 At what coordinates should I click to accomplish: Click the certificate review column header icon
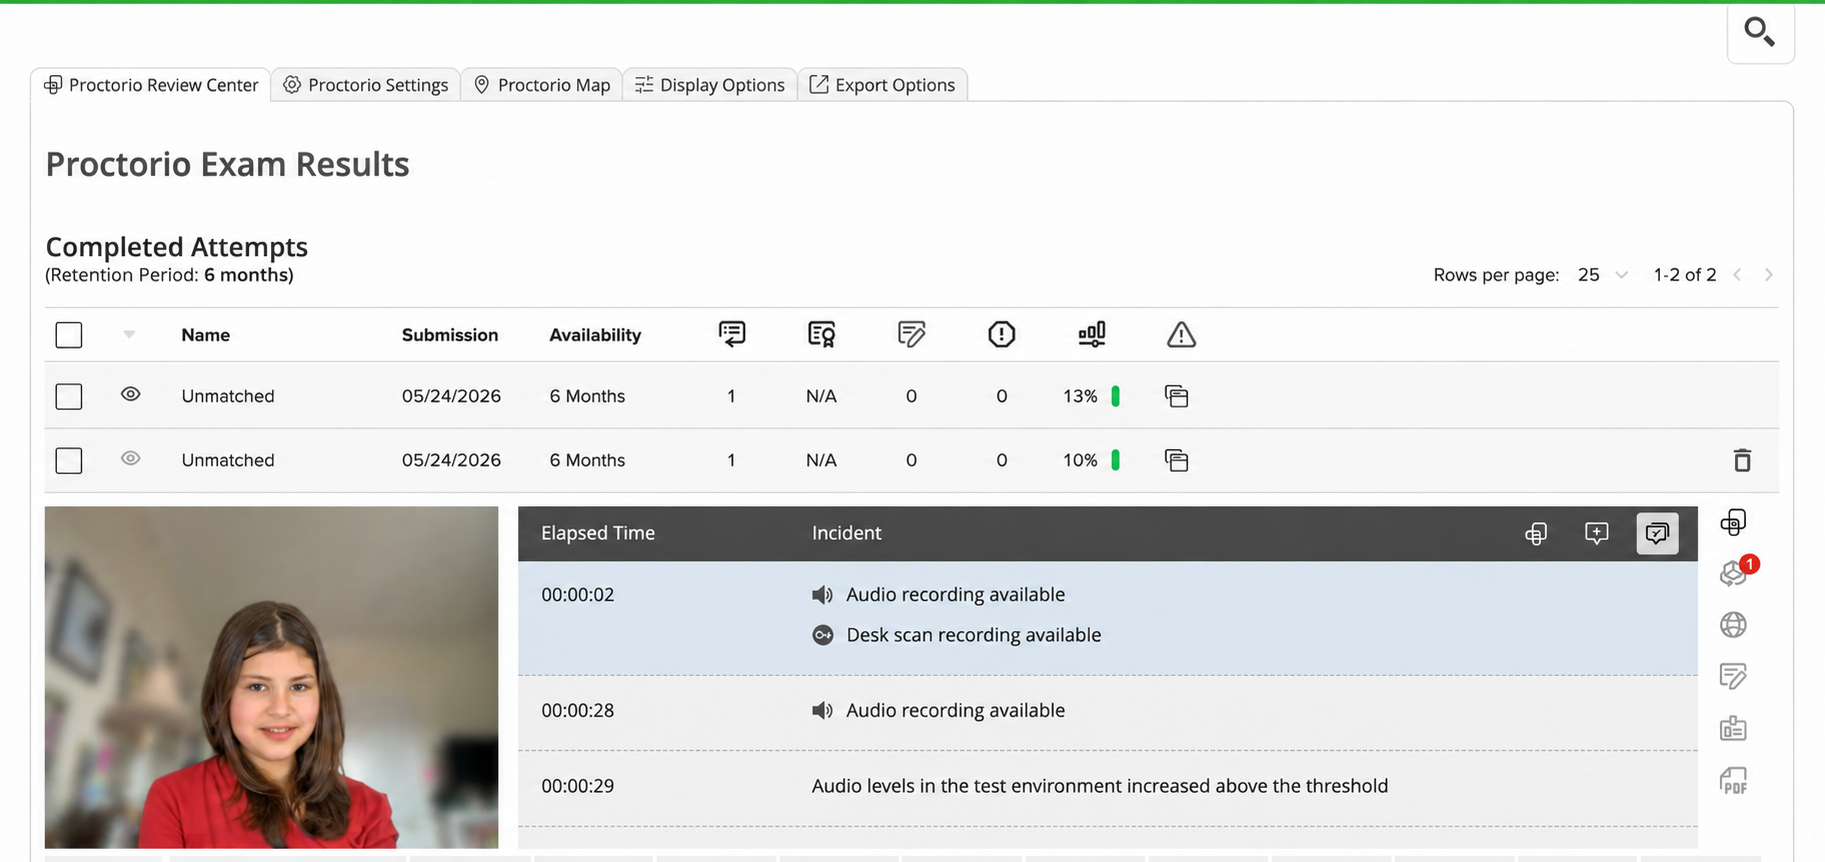(x=821, y=334)
